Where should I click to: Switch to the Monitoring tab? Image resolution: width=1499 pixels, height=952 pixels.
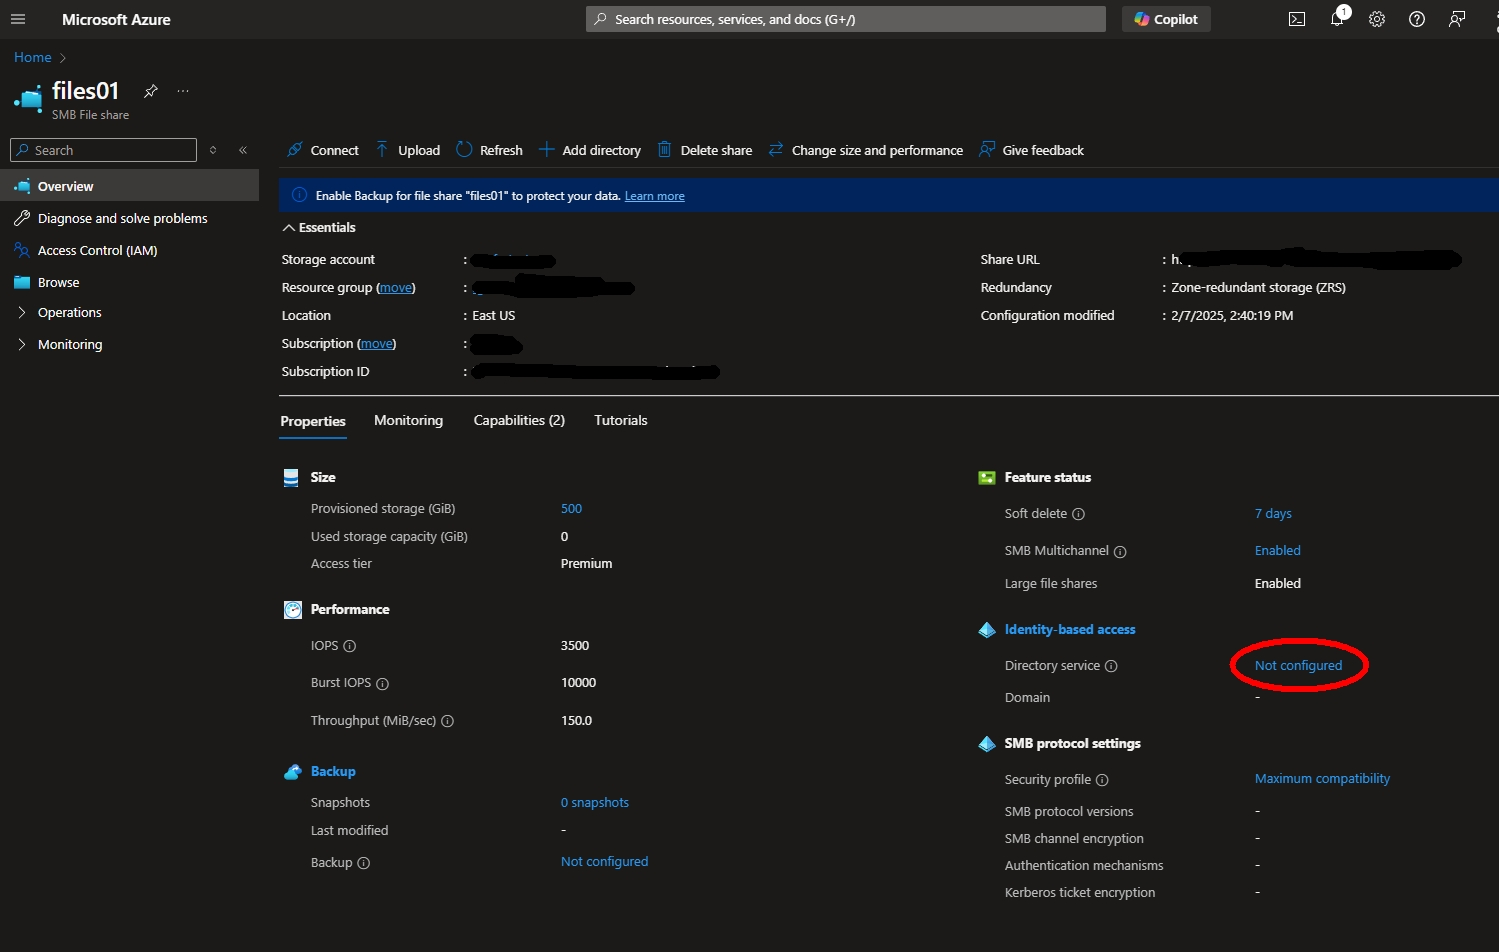pyautogui.click(x=408, y=420)
